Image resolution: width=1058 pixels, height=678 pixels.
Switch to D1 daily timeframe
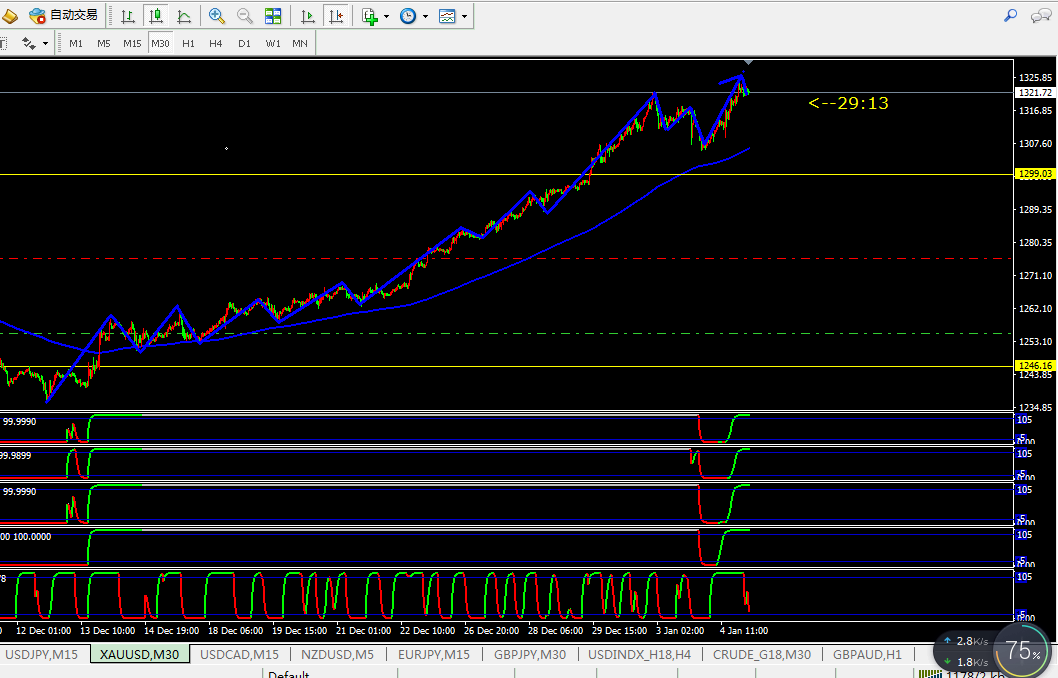(244, 43)
